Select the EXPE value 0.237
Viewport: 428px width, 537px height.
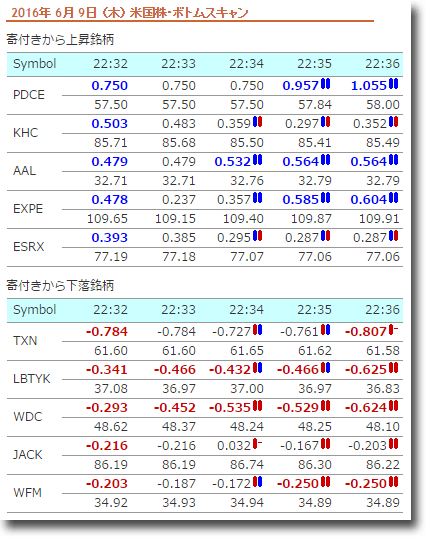pos(179,200)
